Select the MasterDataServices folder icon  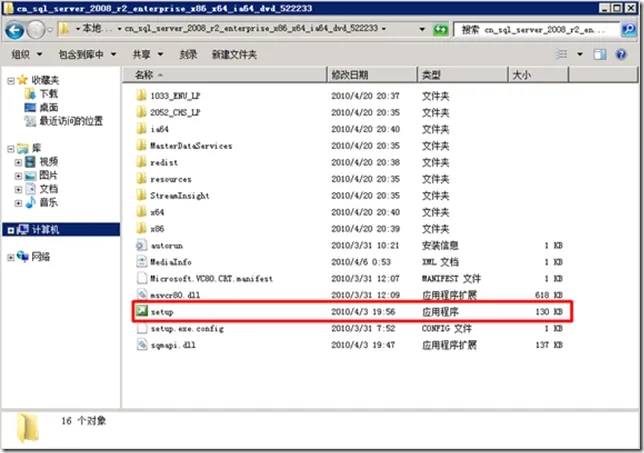pyautogui.click(x=141, y=145)
